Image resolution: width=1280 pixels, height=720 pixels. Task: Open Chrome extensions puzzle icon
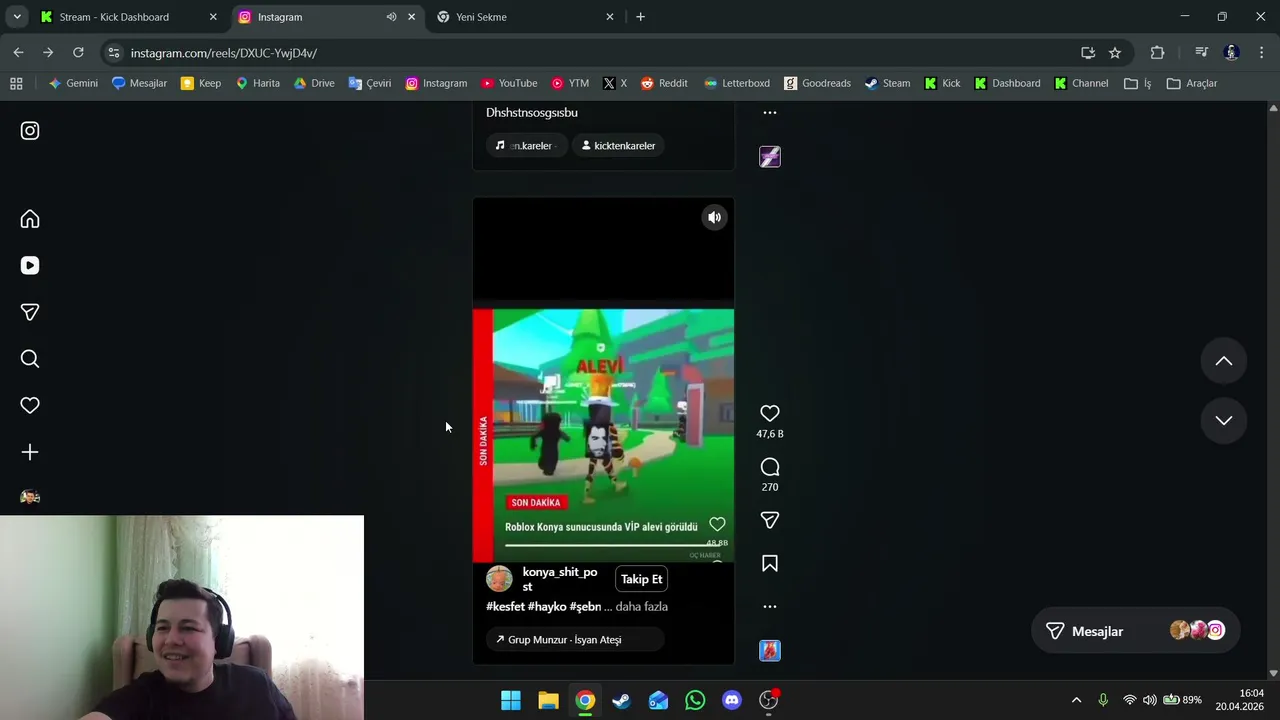pyautogui.click(x=1157, y=53)
